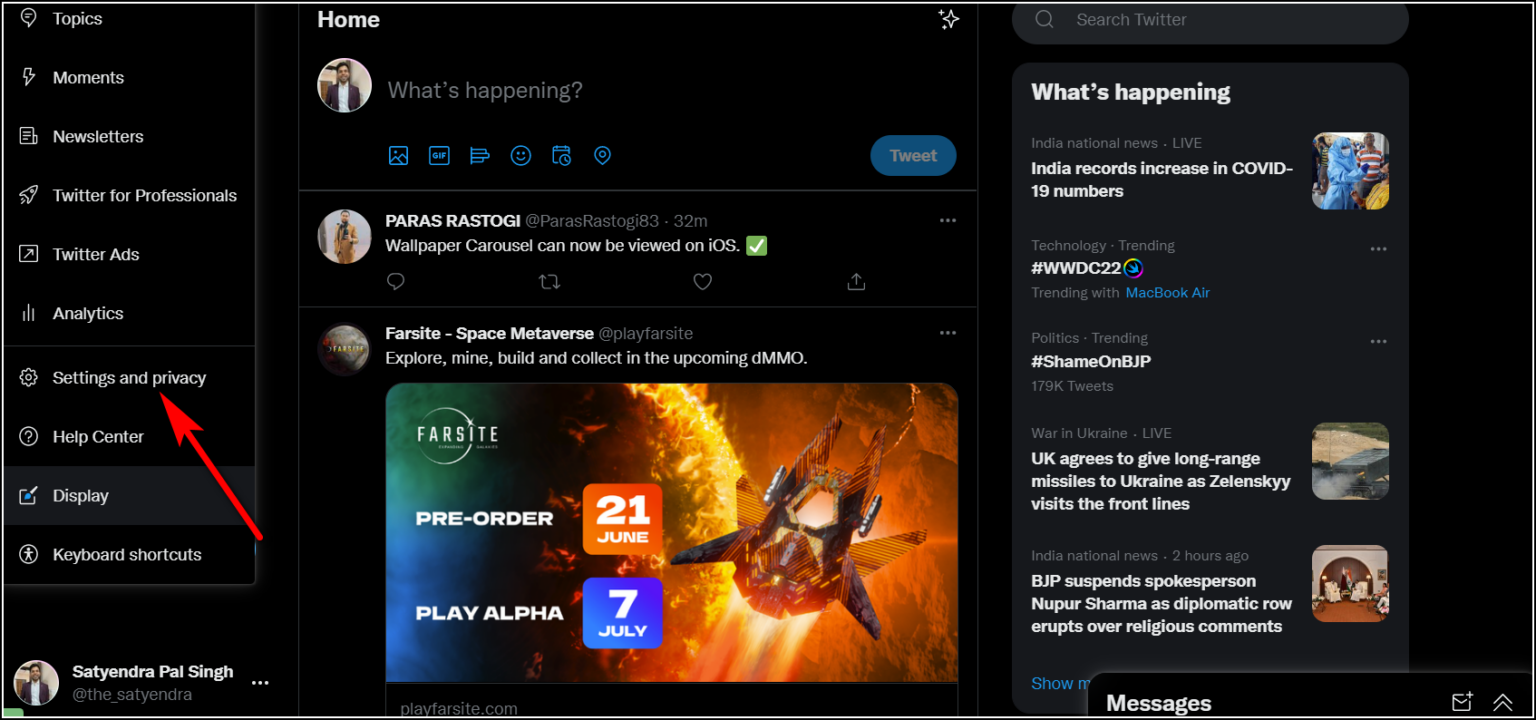Image resolution: width=1536 pixels, height=720 pixels.
Task: Open the schedule tweet option
Action: [x=561, y=155]
